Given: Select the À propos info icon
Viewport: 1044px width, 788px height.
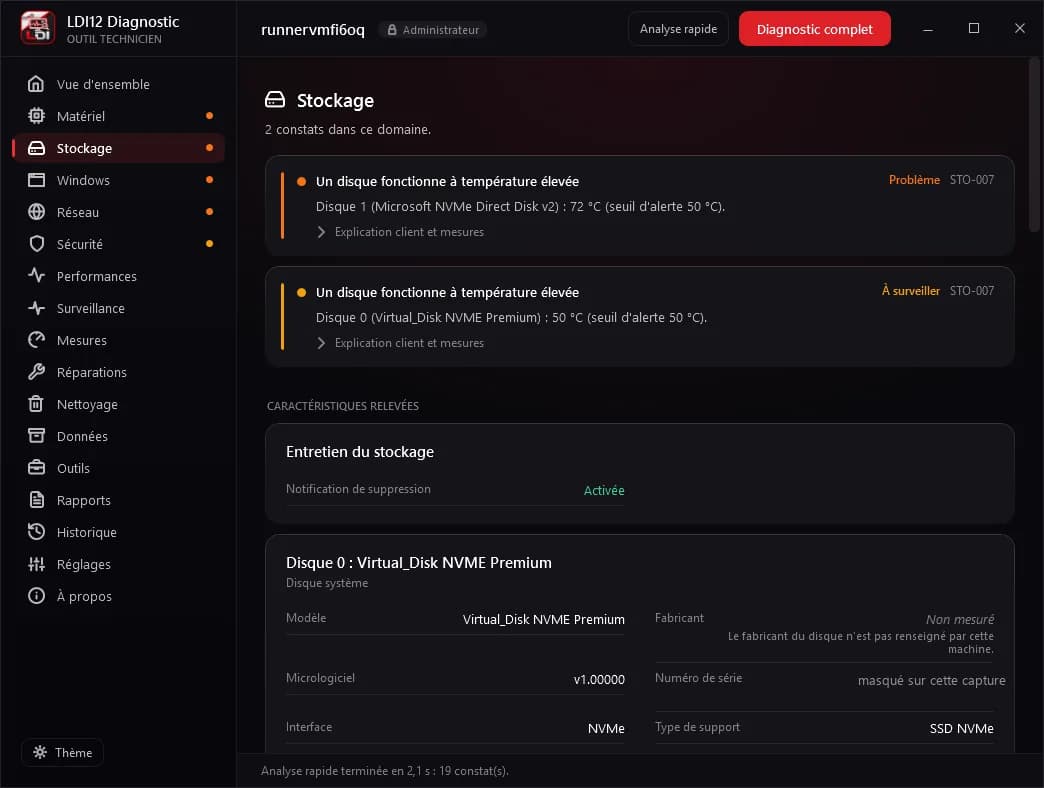Looking at the screenshot, I should 37,596.
